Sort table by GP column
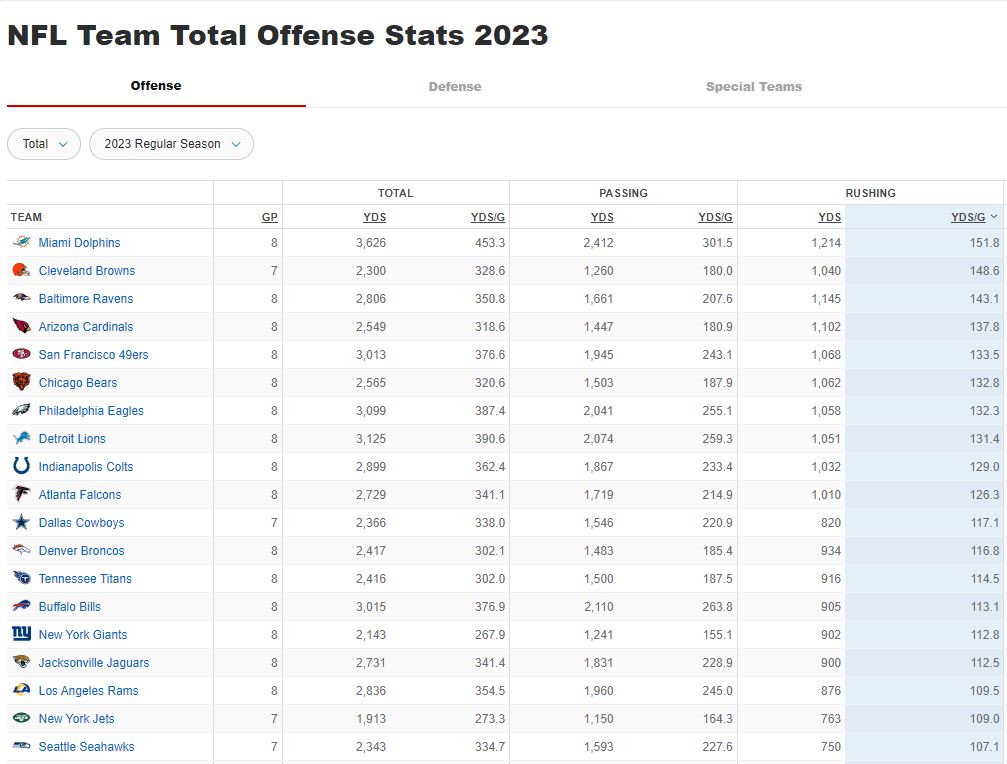Screen dimensions: 1007x764 270,217
